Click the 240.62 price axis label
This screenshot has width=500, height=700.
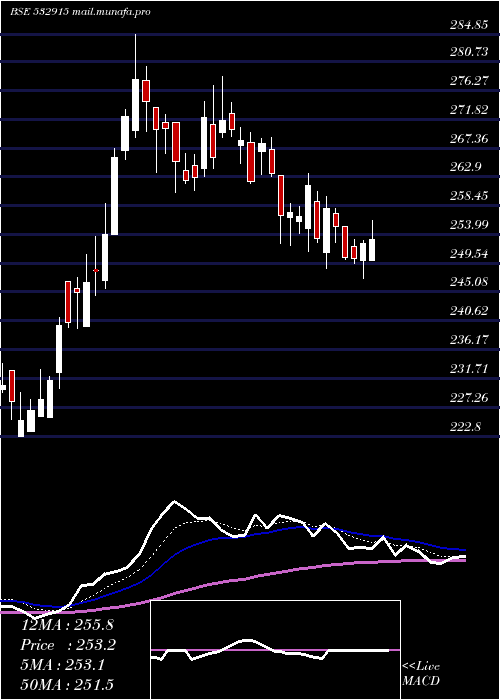pos(469,311)
